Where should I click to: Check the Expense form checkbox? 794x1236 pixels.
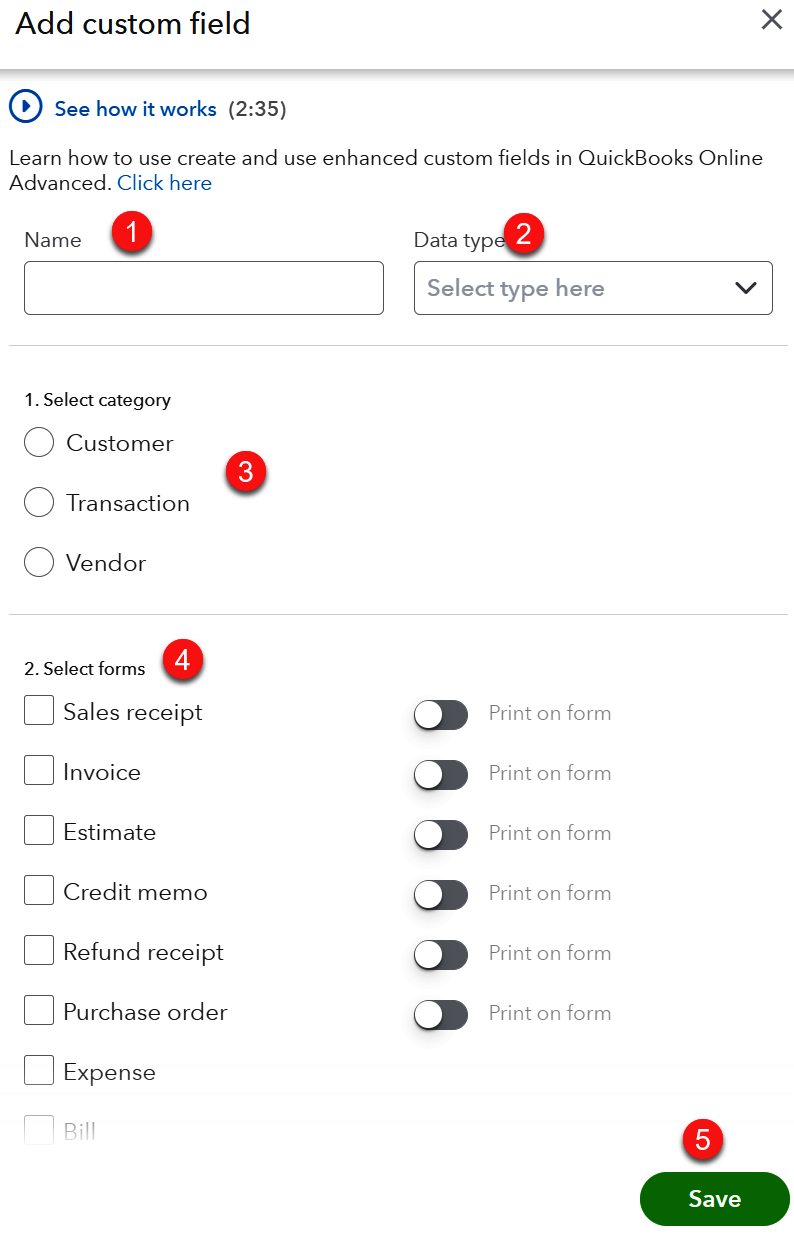click(x=39, y=1071)
